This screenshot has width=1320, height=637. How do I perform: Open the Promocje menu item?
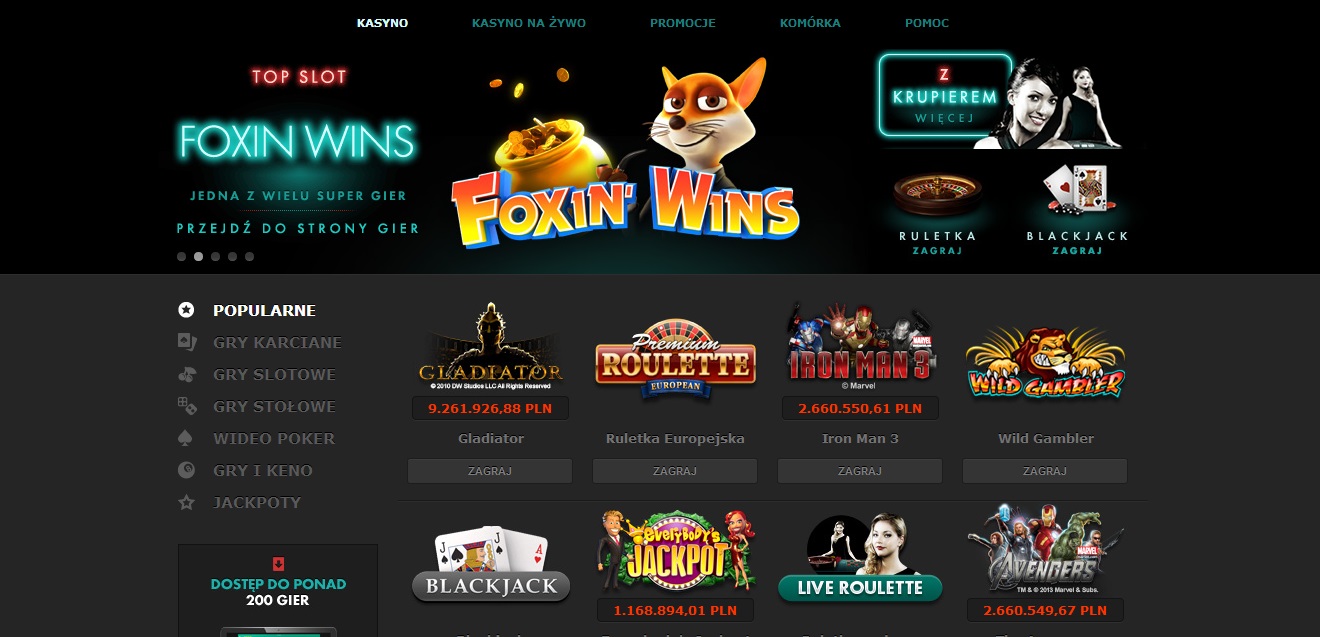coord(683,23)
